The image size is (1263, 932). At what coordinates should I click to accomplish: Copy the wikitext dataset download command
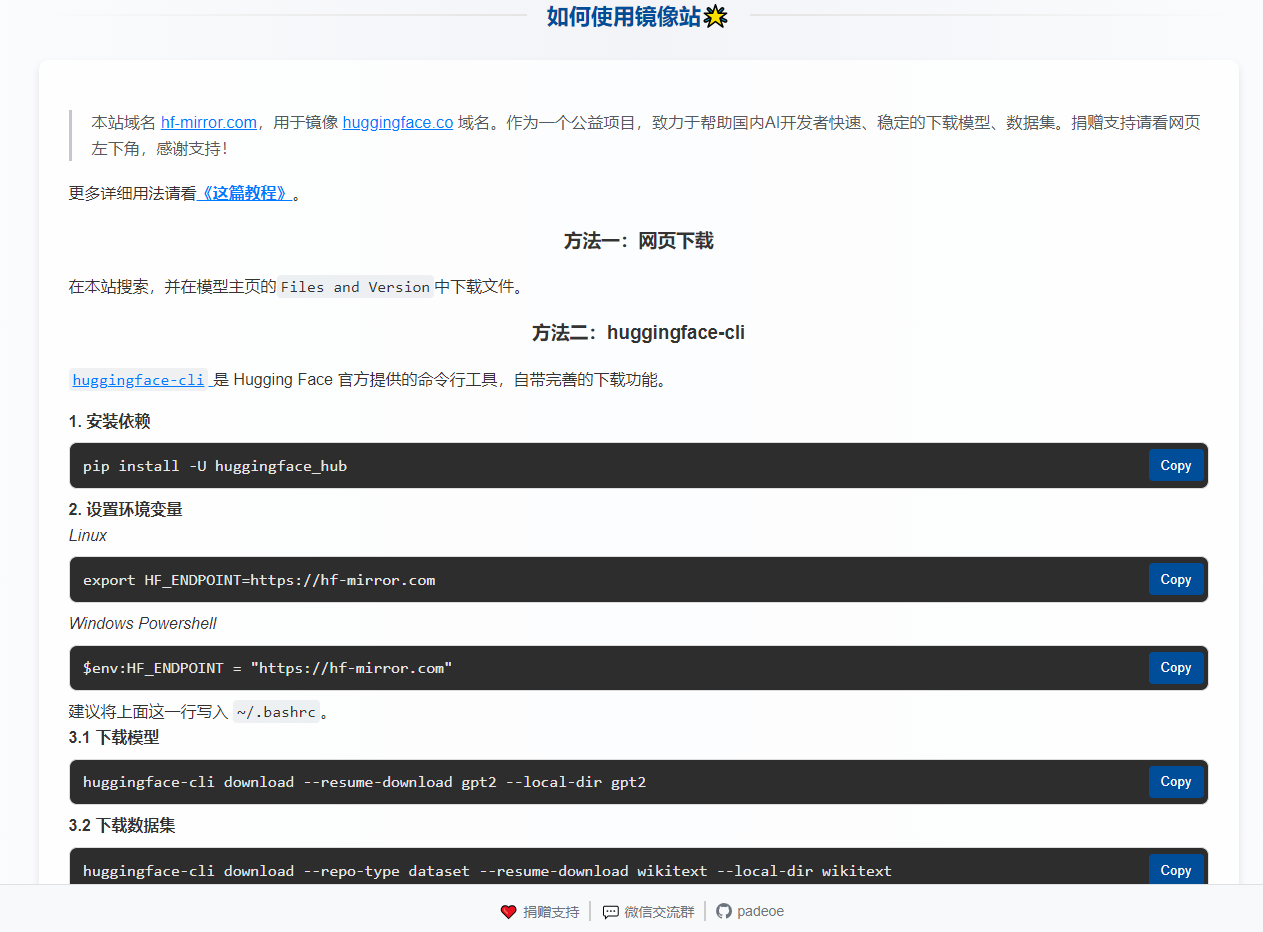pos(1175,870)
